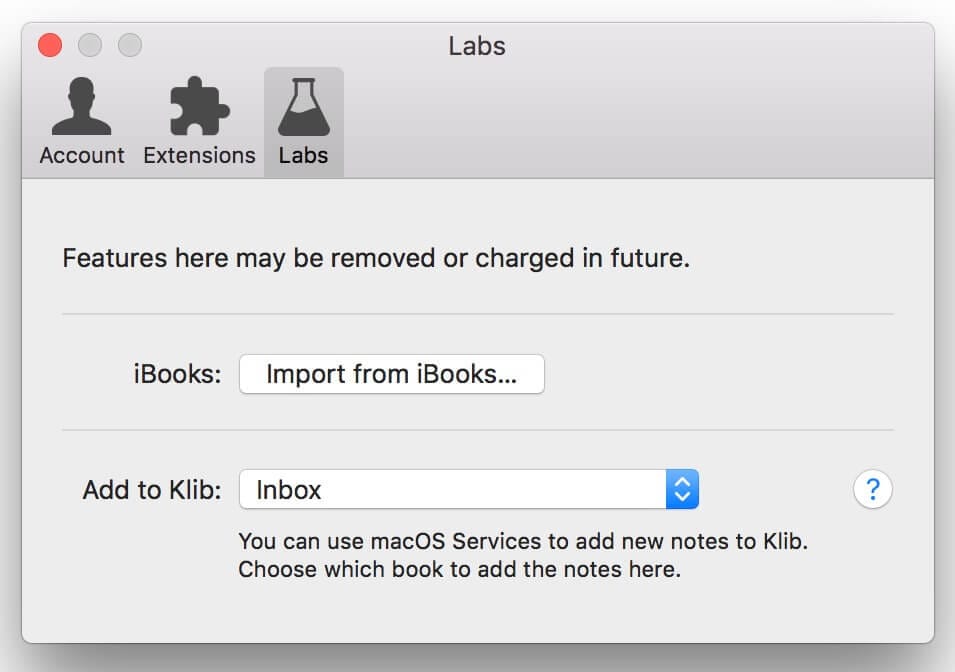Click the iBooks: field label
This screenshot has height=672, width=955.
[x=177, y=375]
